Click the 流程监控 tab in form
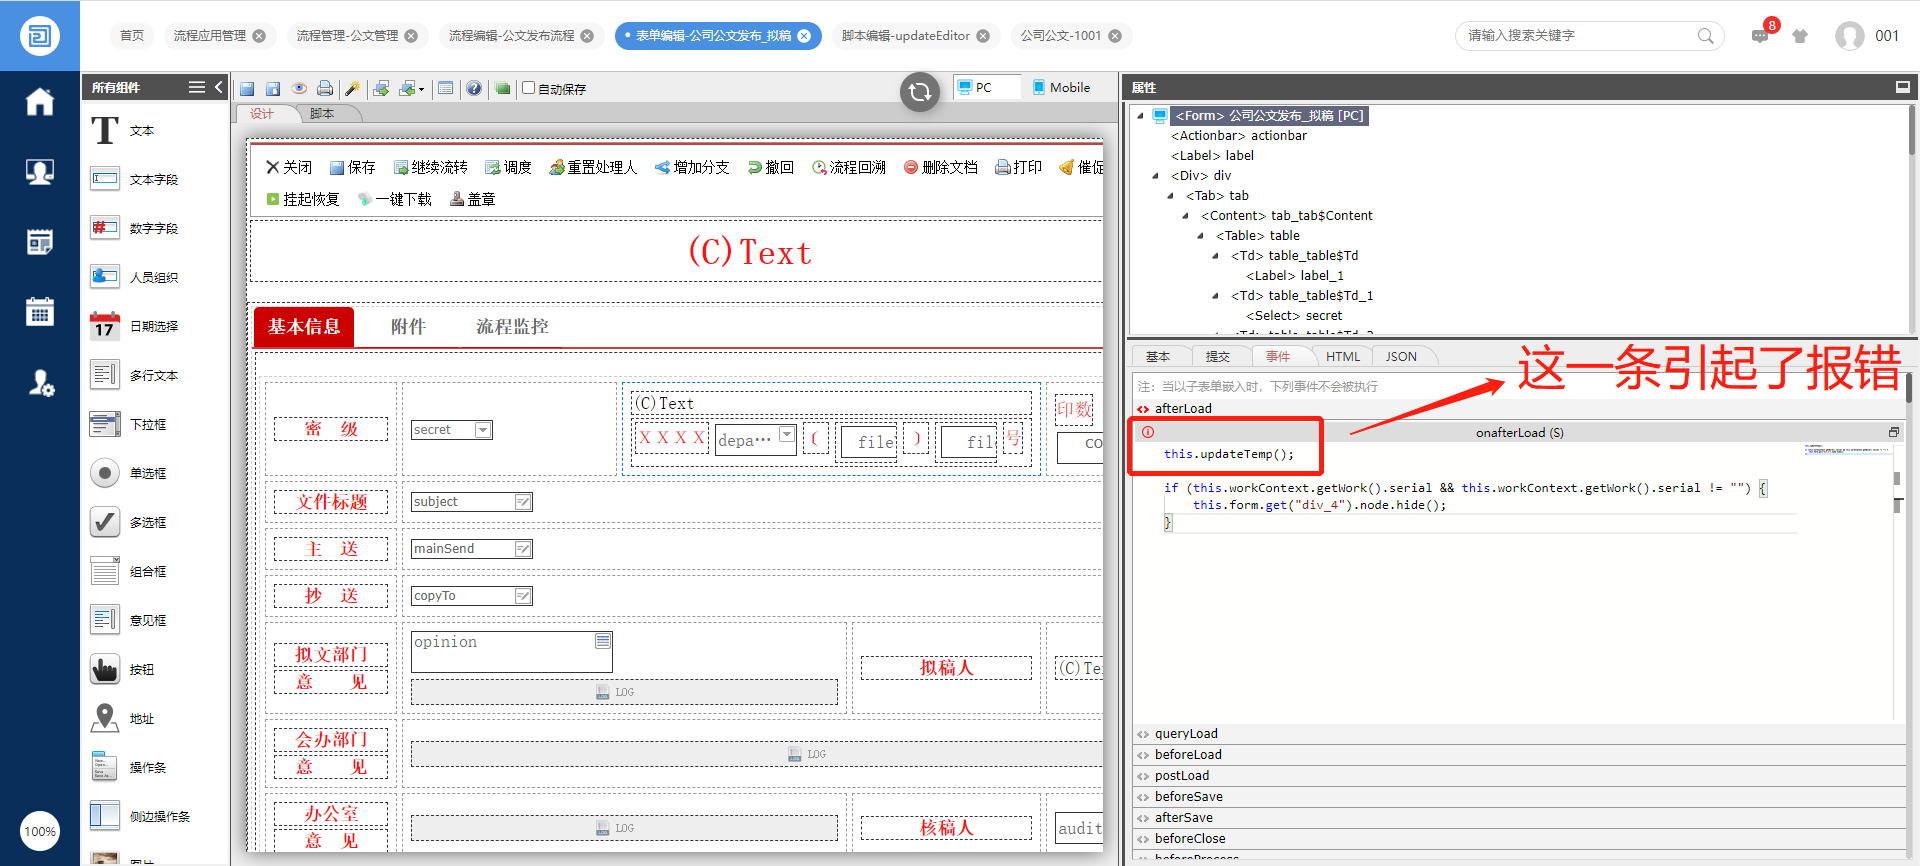The height and width of the screenshot is (866, 1920). (x=512, y=327)
